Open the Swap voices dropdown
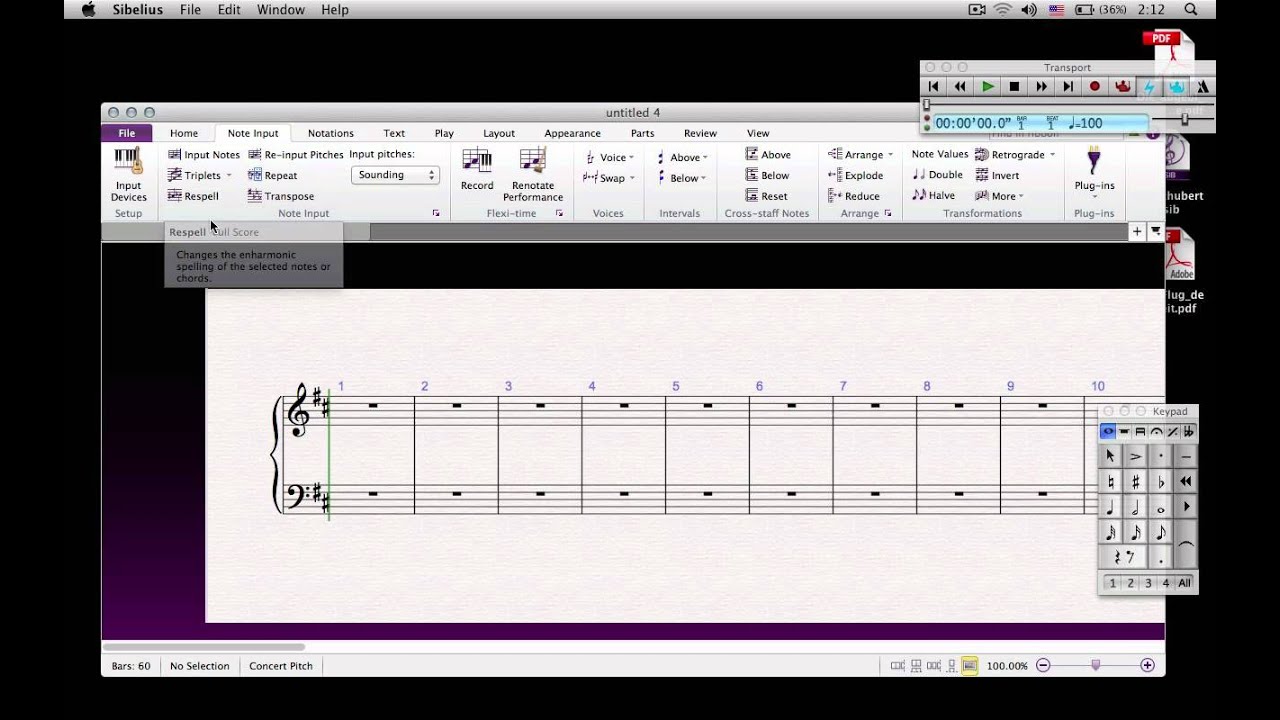Image resolution: width=1280 pixels, height=720 pixels. point(609,178)
